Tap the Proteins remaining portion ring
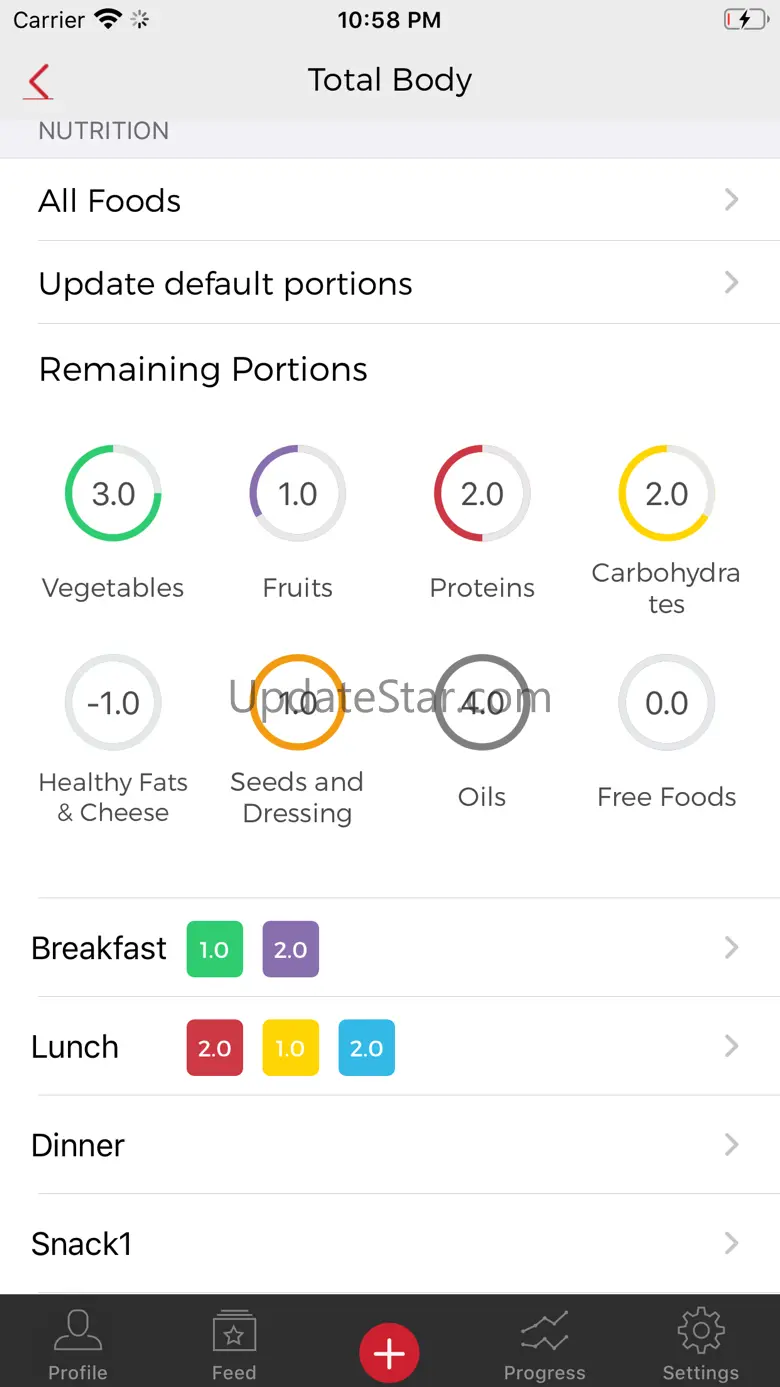The width and height of the screenshot is (780, 1387). [482, 494]
